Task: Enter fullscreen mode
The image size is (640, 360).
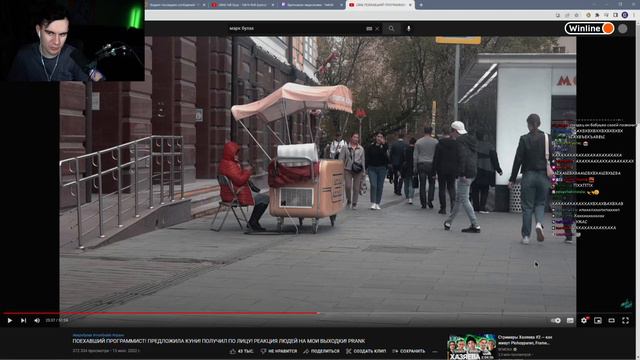Action: coord(625,321)
